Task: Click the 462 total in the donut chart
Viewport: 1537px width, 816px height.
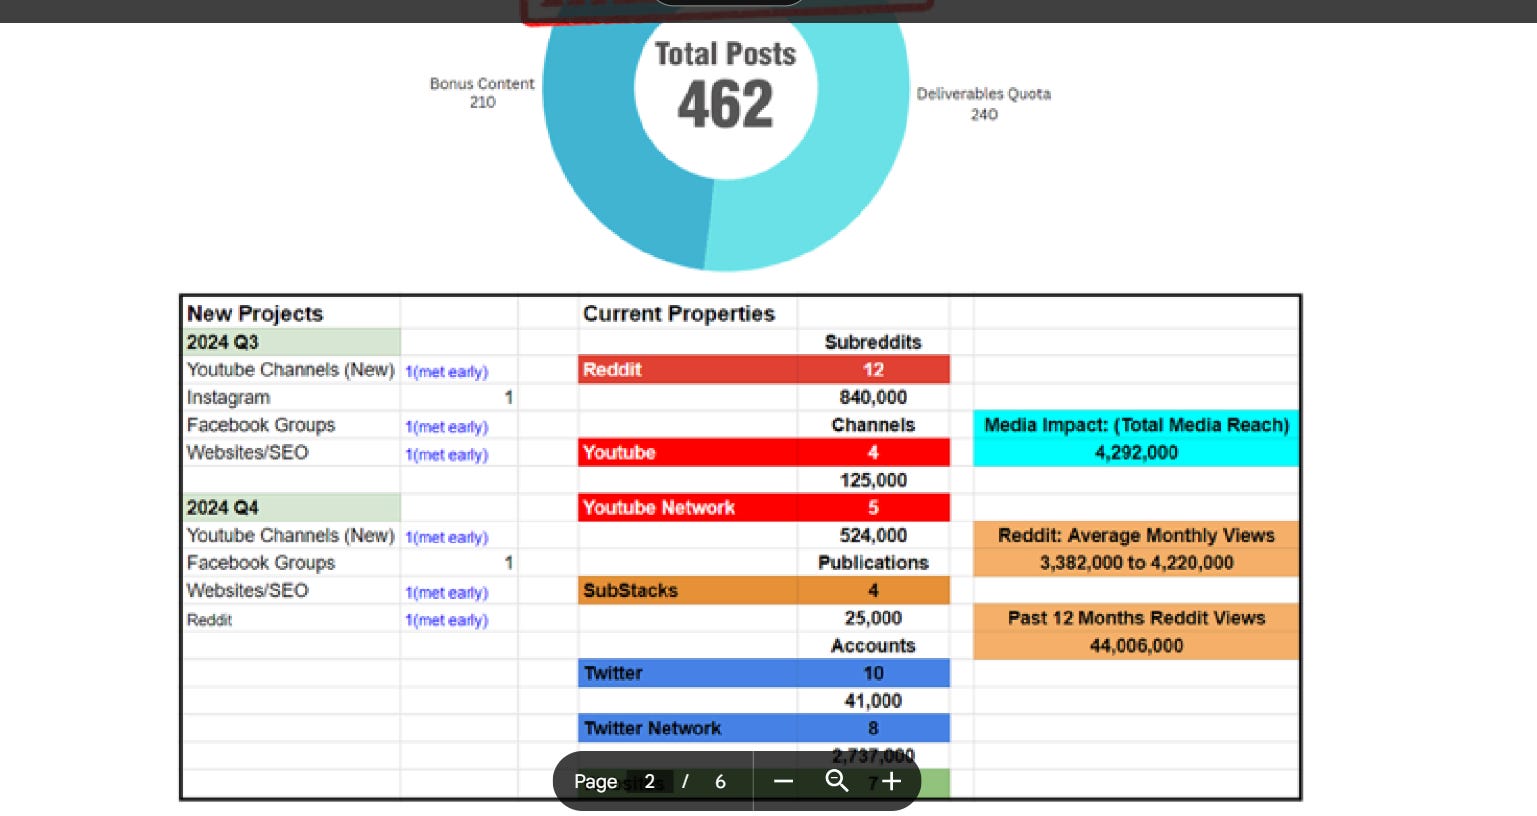Action: (725, 104)
